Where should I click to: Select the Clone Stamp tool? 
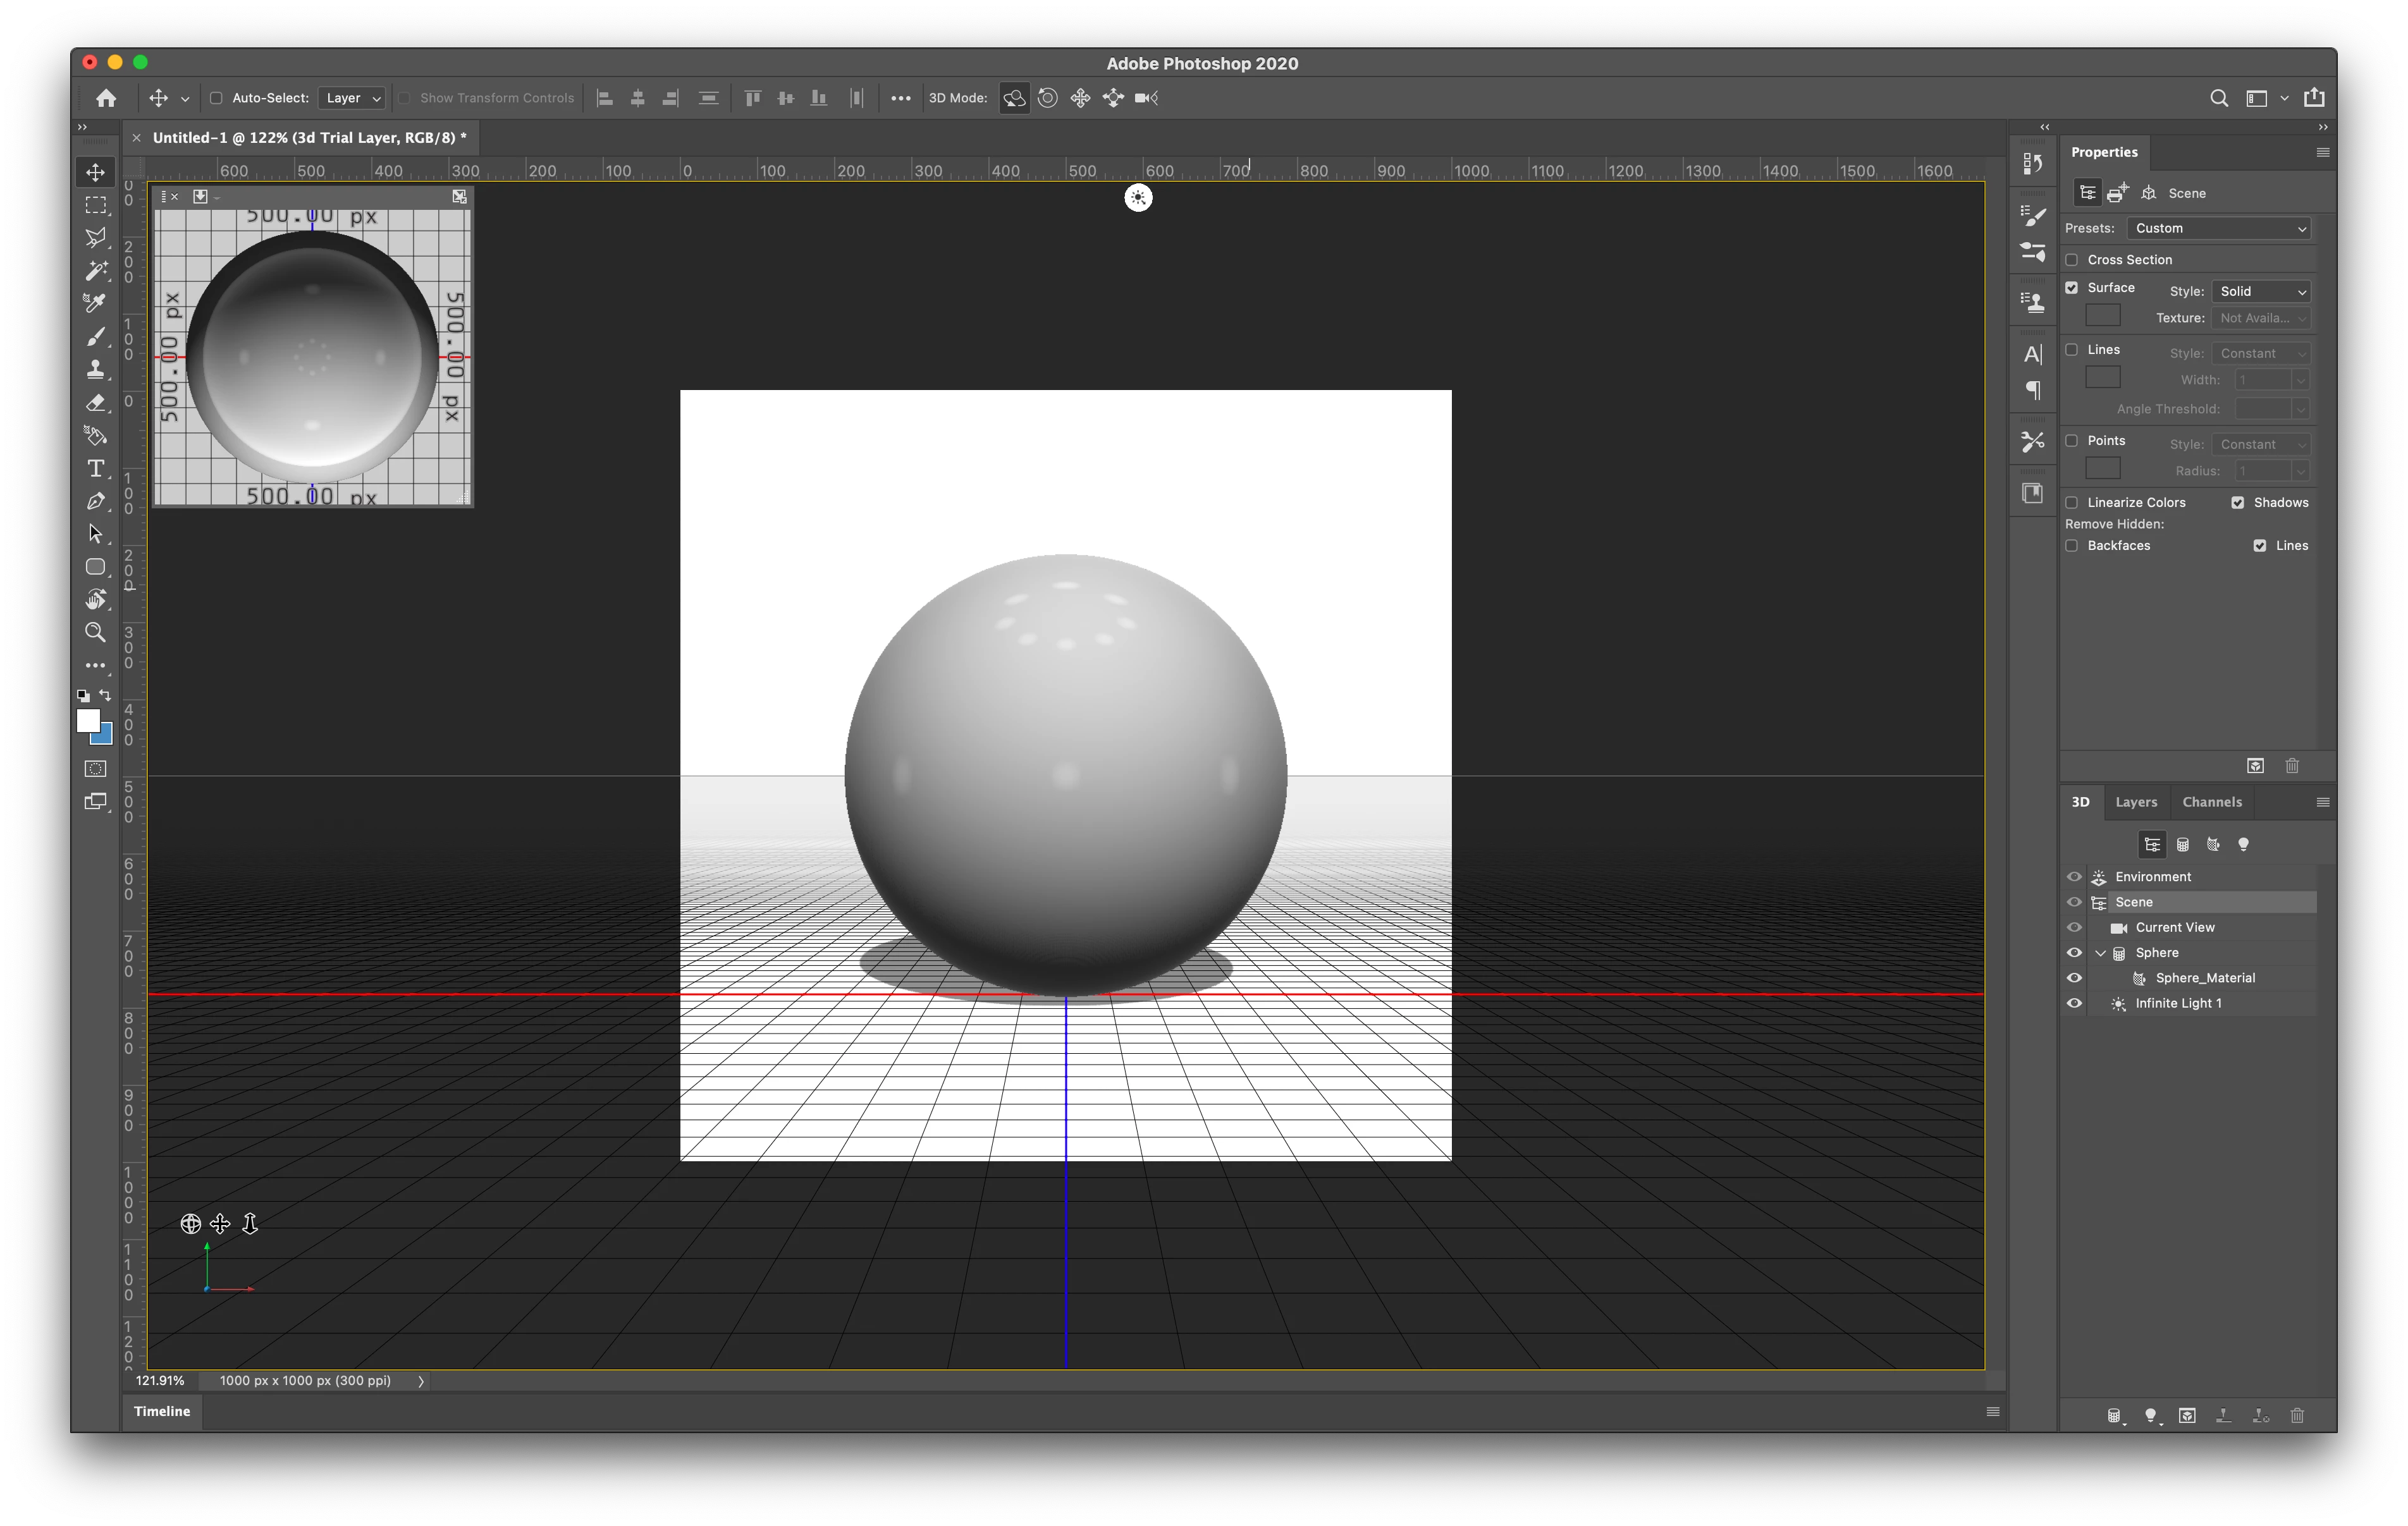(96, 369)
